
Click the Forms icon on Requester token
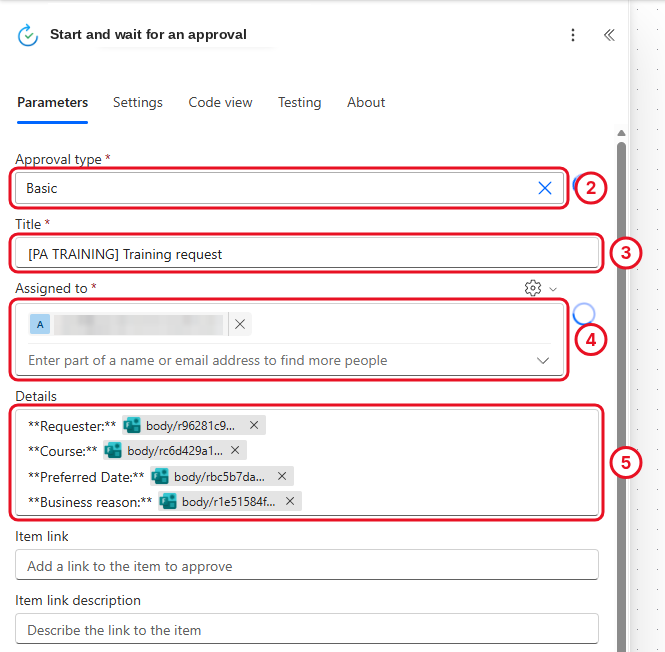click(132, 425)
